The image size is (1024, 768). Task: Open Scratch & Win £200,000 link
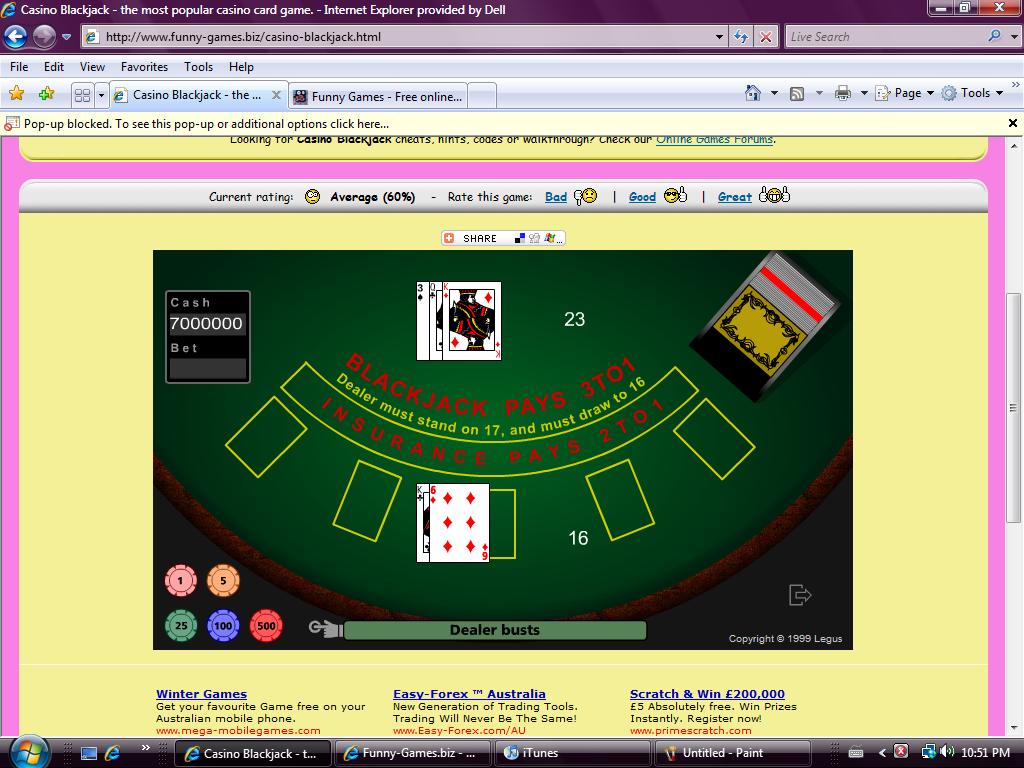[707, 694]
